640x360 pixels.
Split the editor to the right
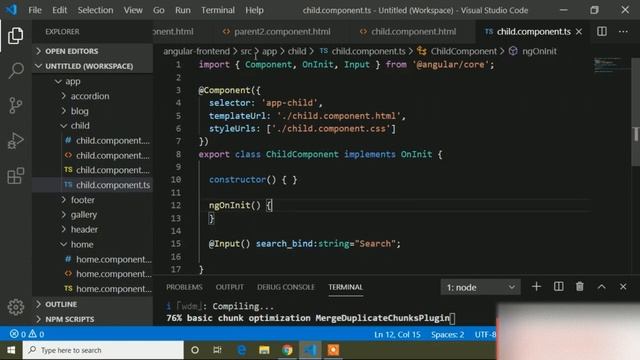602,31
